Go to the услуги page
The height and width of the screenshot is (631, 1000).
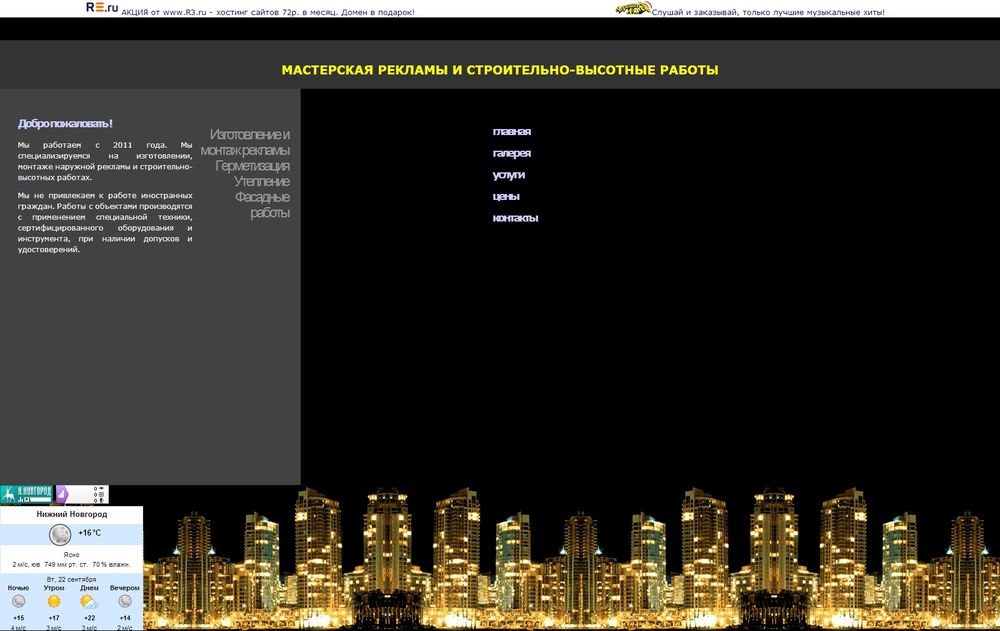508,175
